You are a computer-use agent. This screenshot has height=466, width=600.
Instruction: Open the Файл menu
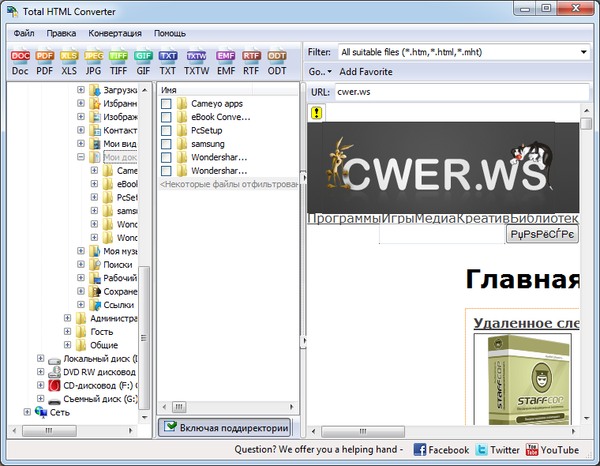point(24,33)
